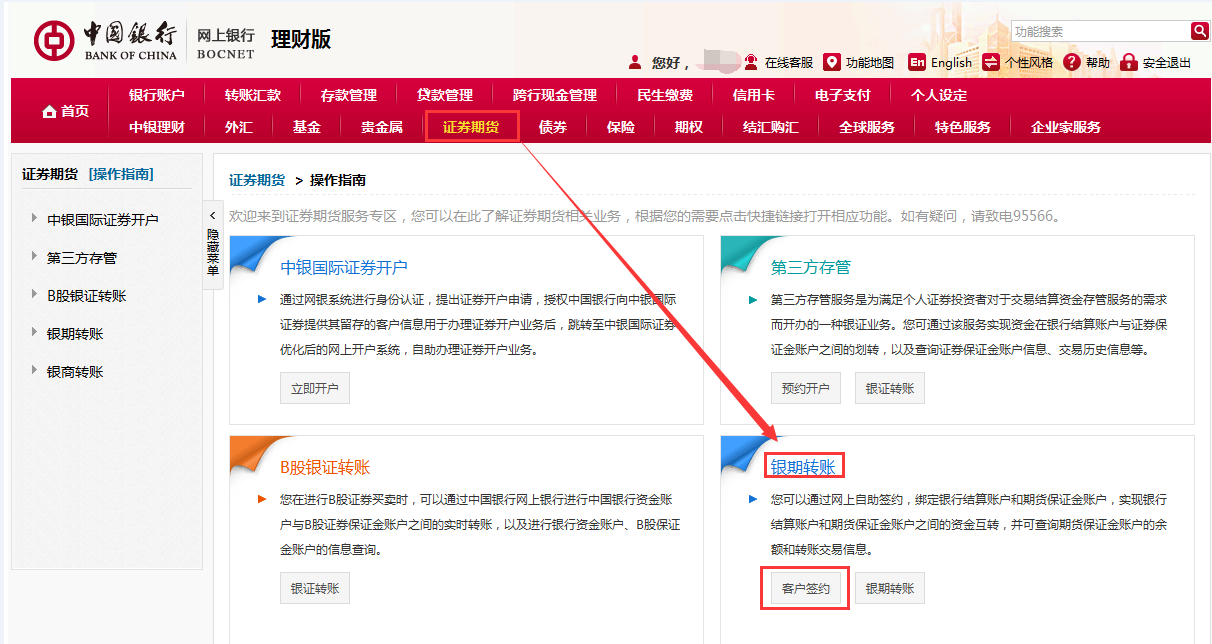Open B股银证转账 card title
Screen dimensions: 1212x644
click(325, 467)
